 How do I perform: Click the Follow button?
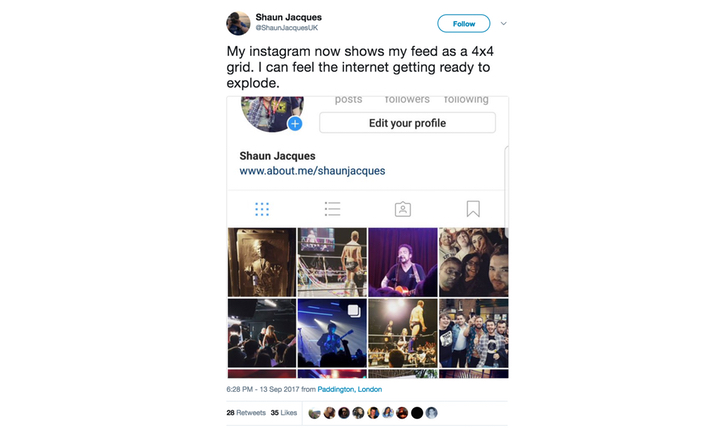[463, 24]
